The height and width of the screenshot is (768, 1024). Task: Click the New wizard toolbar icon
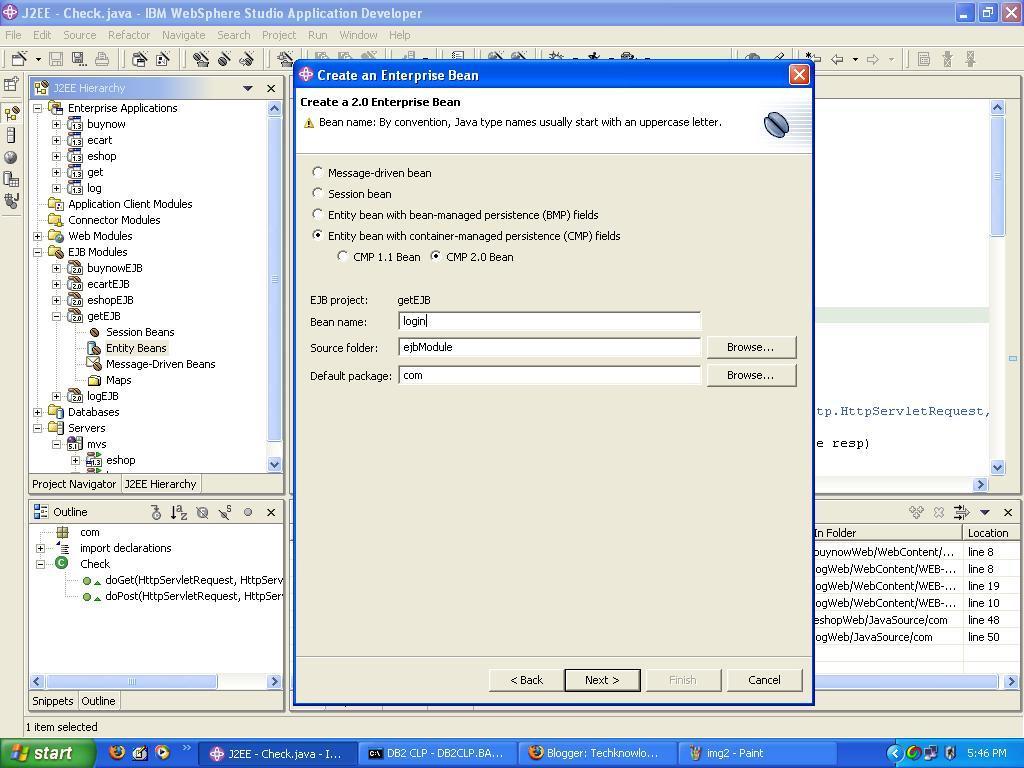[19, 59]
